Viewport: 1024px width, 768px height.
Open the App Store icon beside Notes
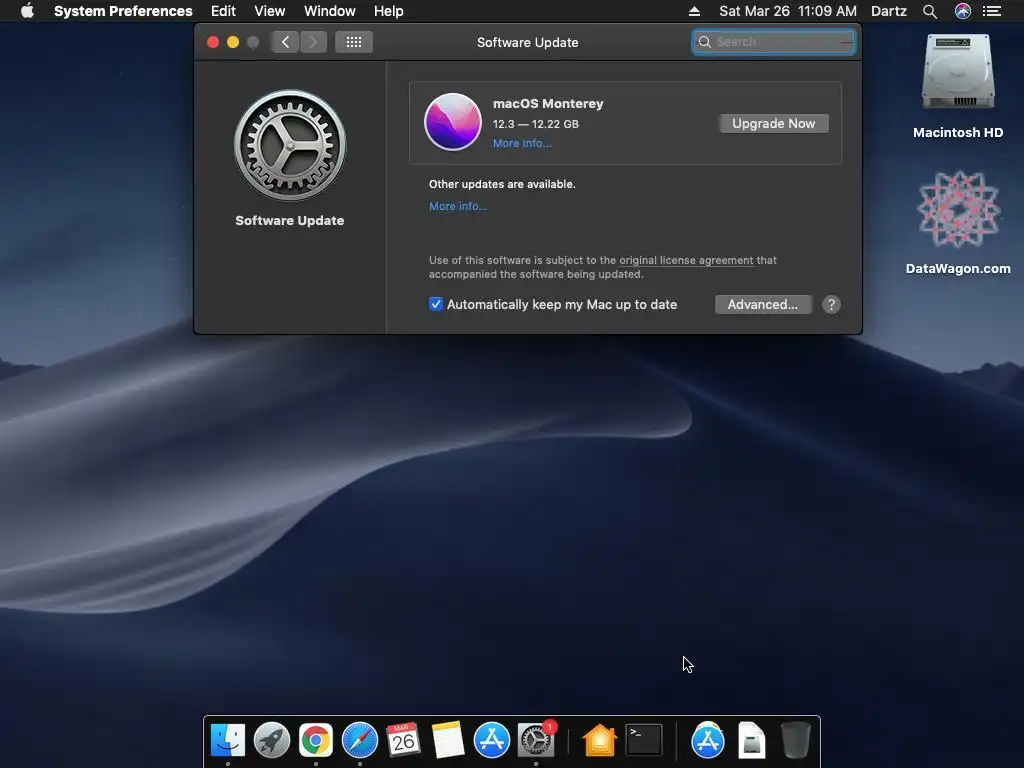[492, 741]
